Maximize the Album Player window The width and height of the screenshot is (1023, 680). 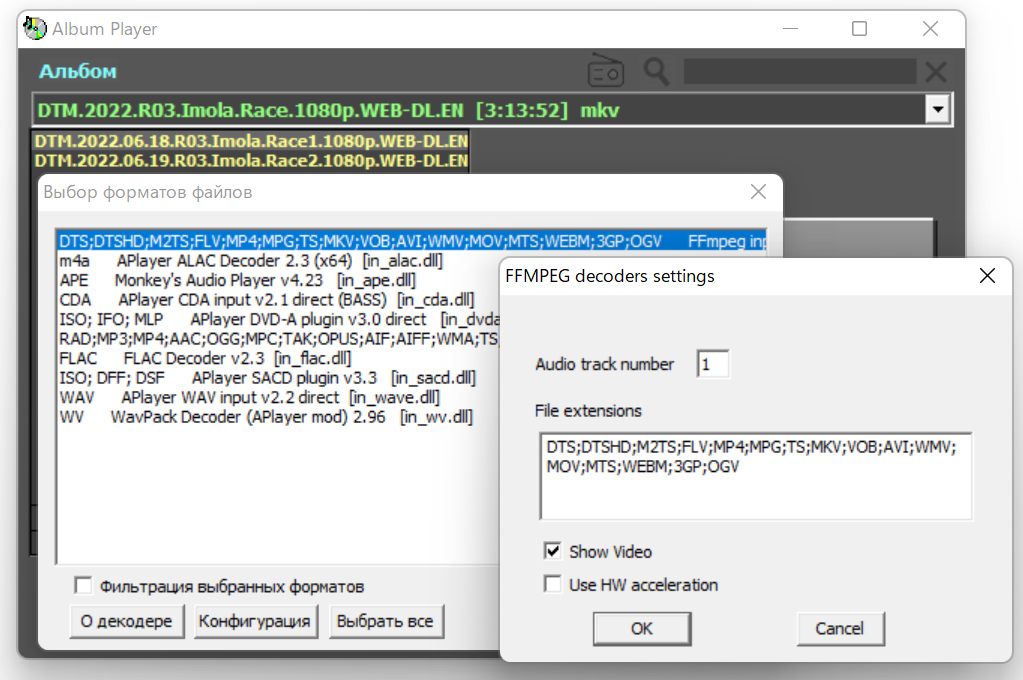coord(859,29)
